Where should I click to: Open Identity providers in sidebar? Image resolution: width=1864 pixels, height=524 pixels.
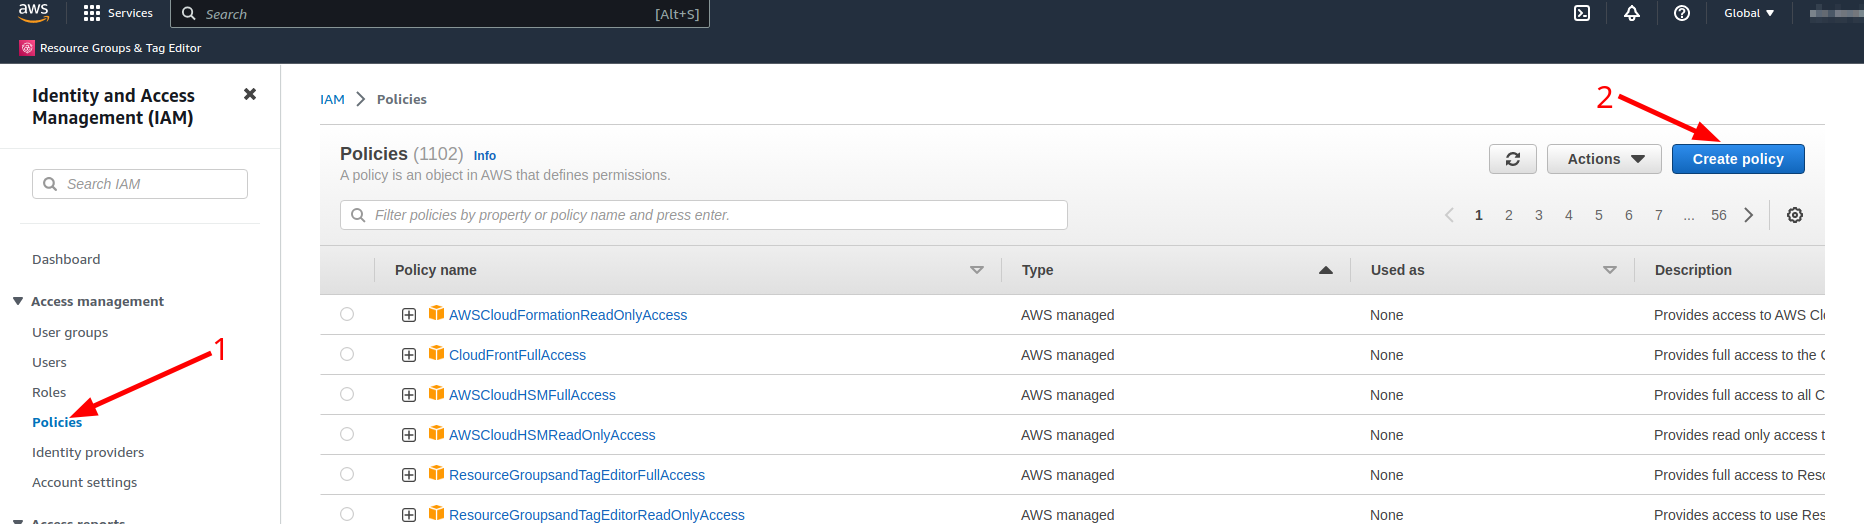tap(88, 452)
